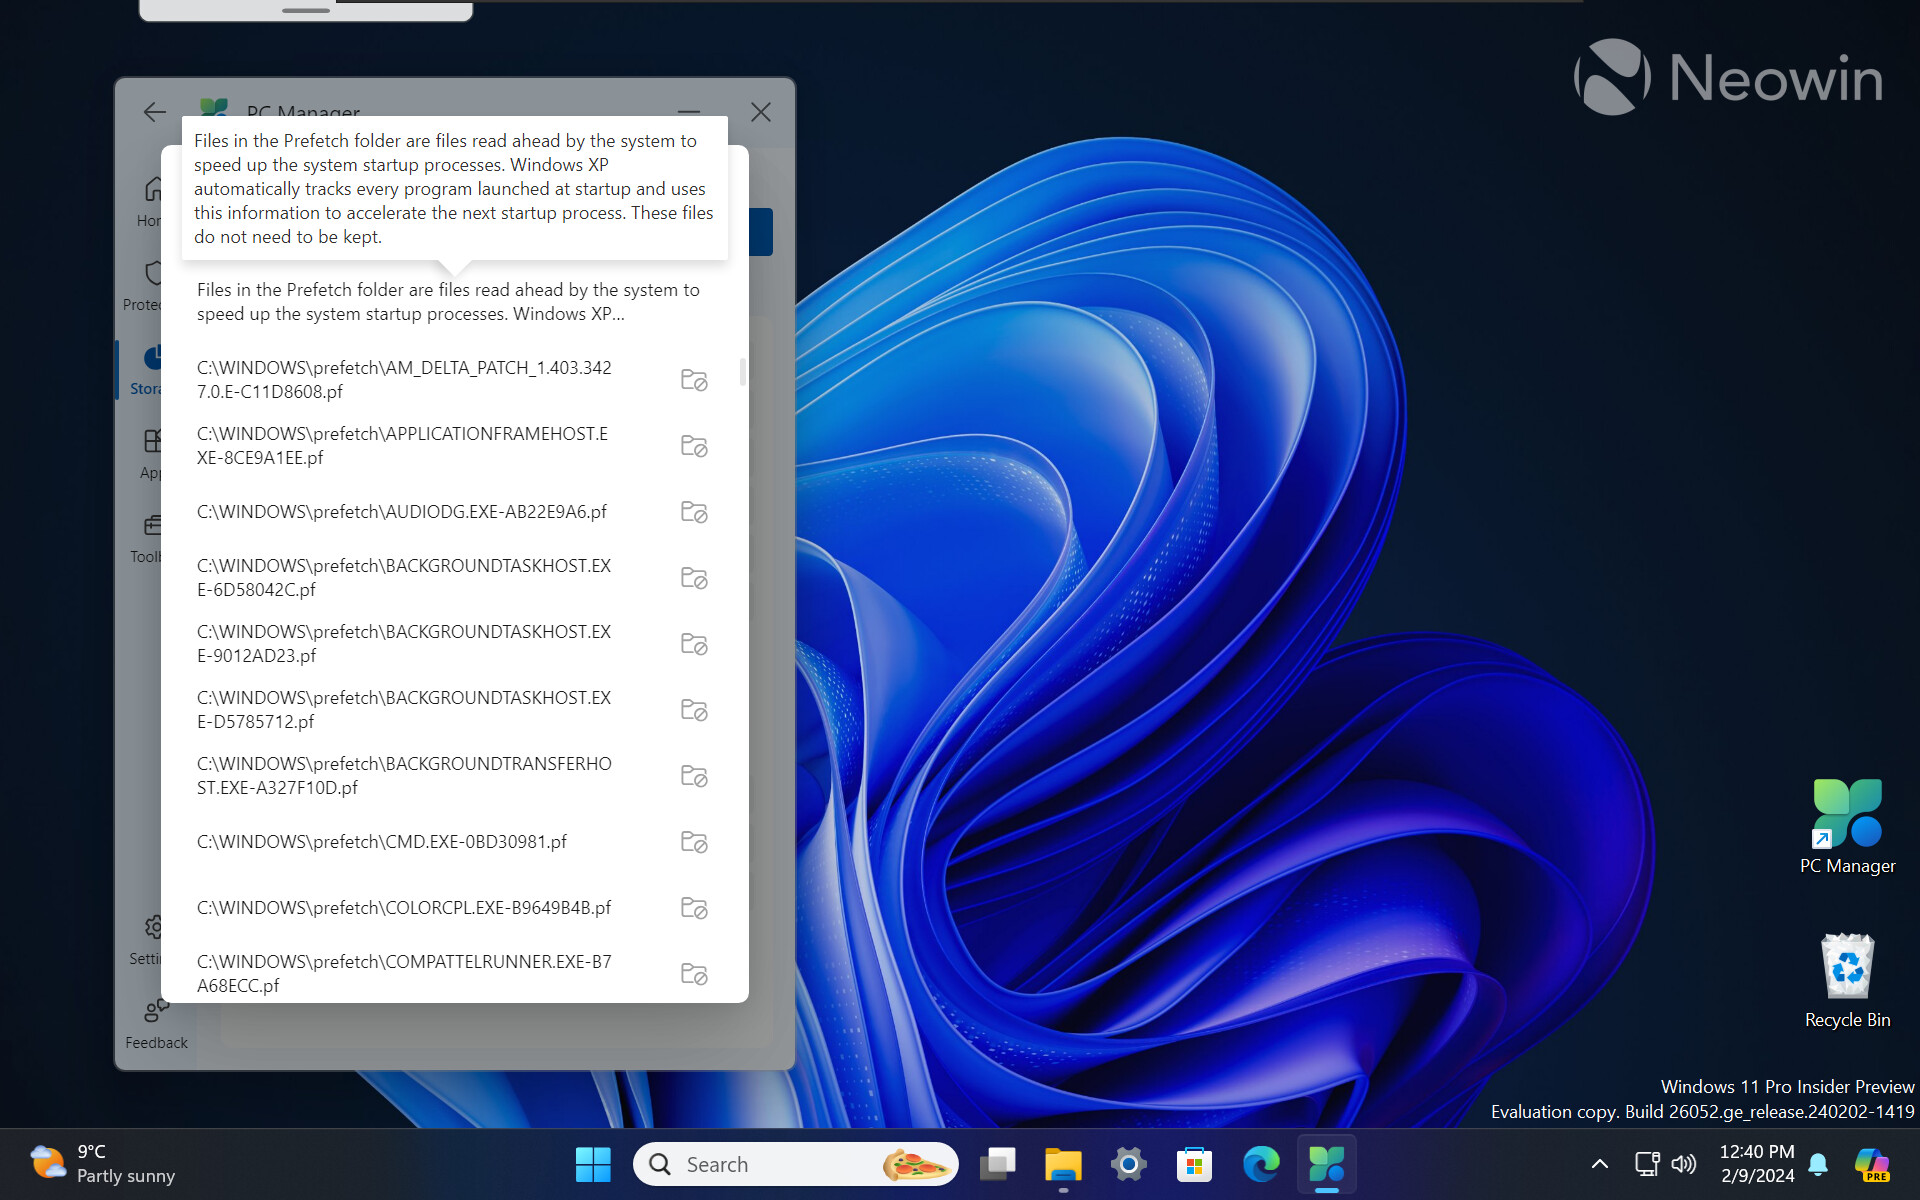Toggle selection for AUDIODG.EXE prefetch file
Image resolution: width=1920 pixels, height=1200 pixels.
pos(694,512)
